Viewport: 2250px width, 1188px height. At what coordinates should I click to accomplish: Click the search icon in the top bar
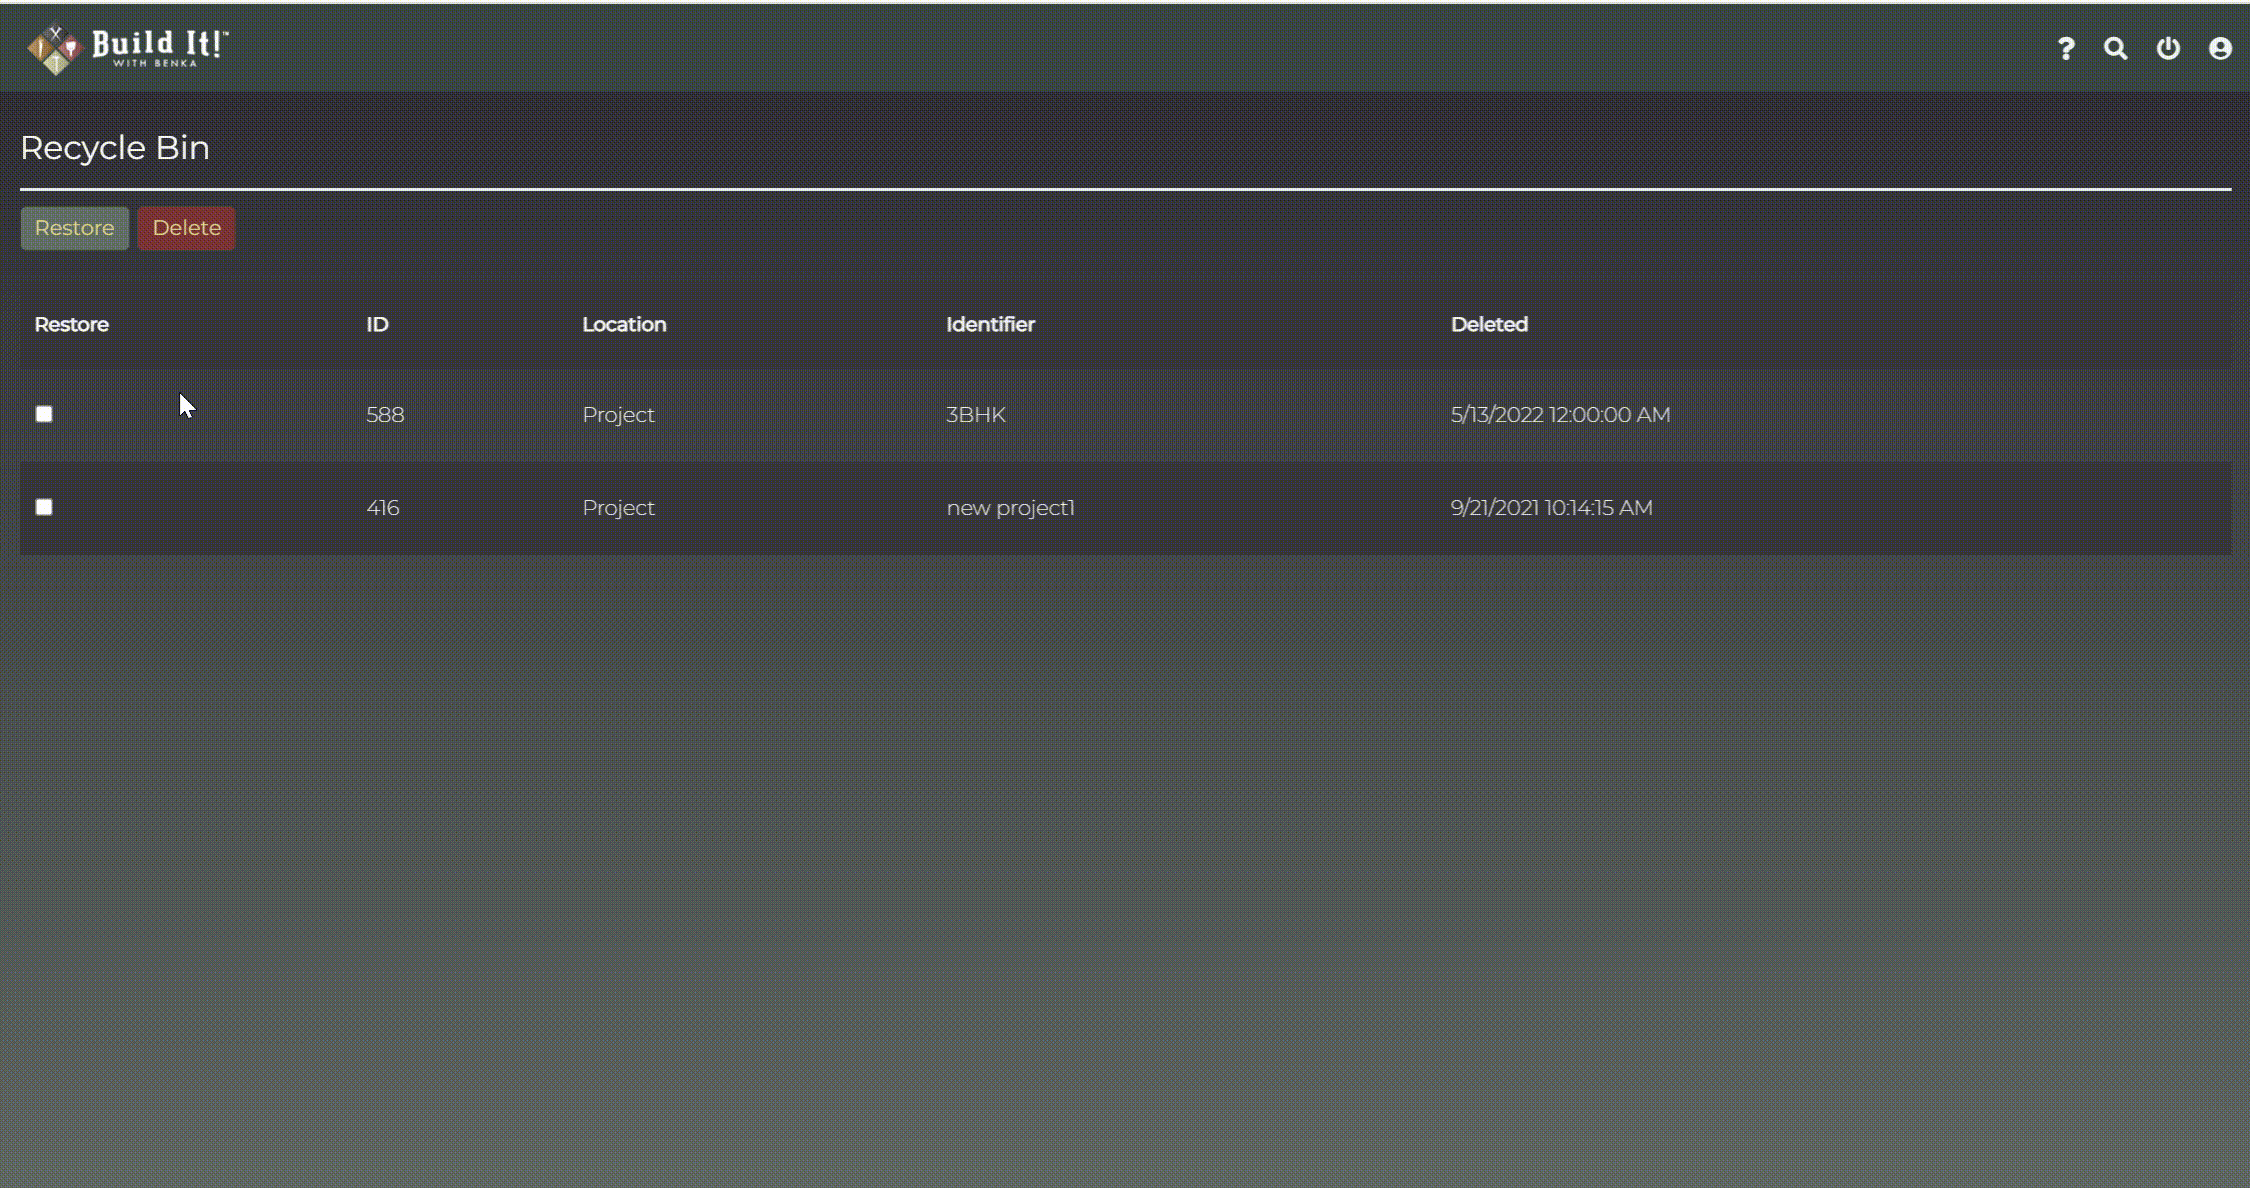(x=2116, y=47)
